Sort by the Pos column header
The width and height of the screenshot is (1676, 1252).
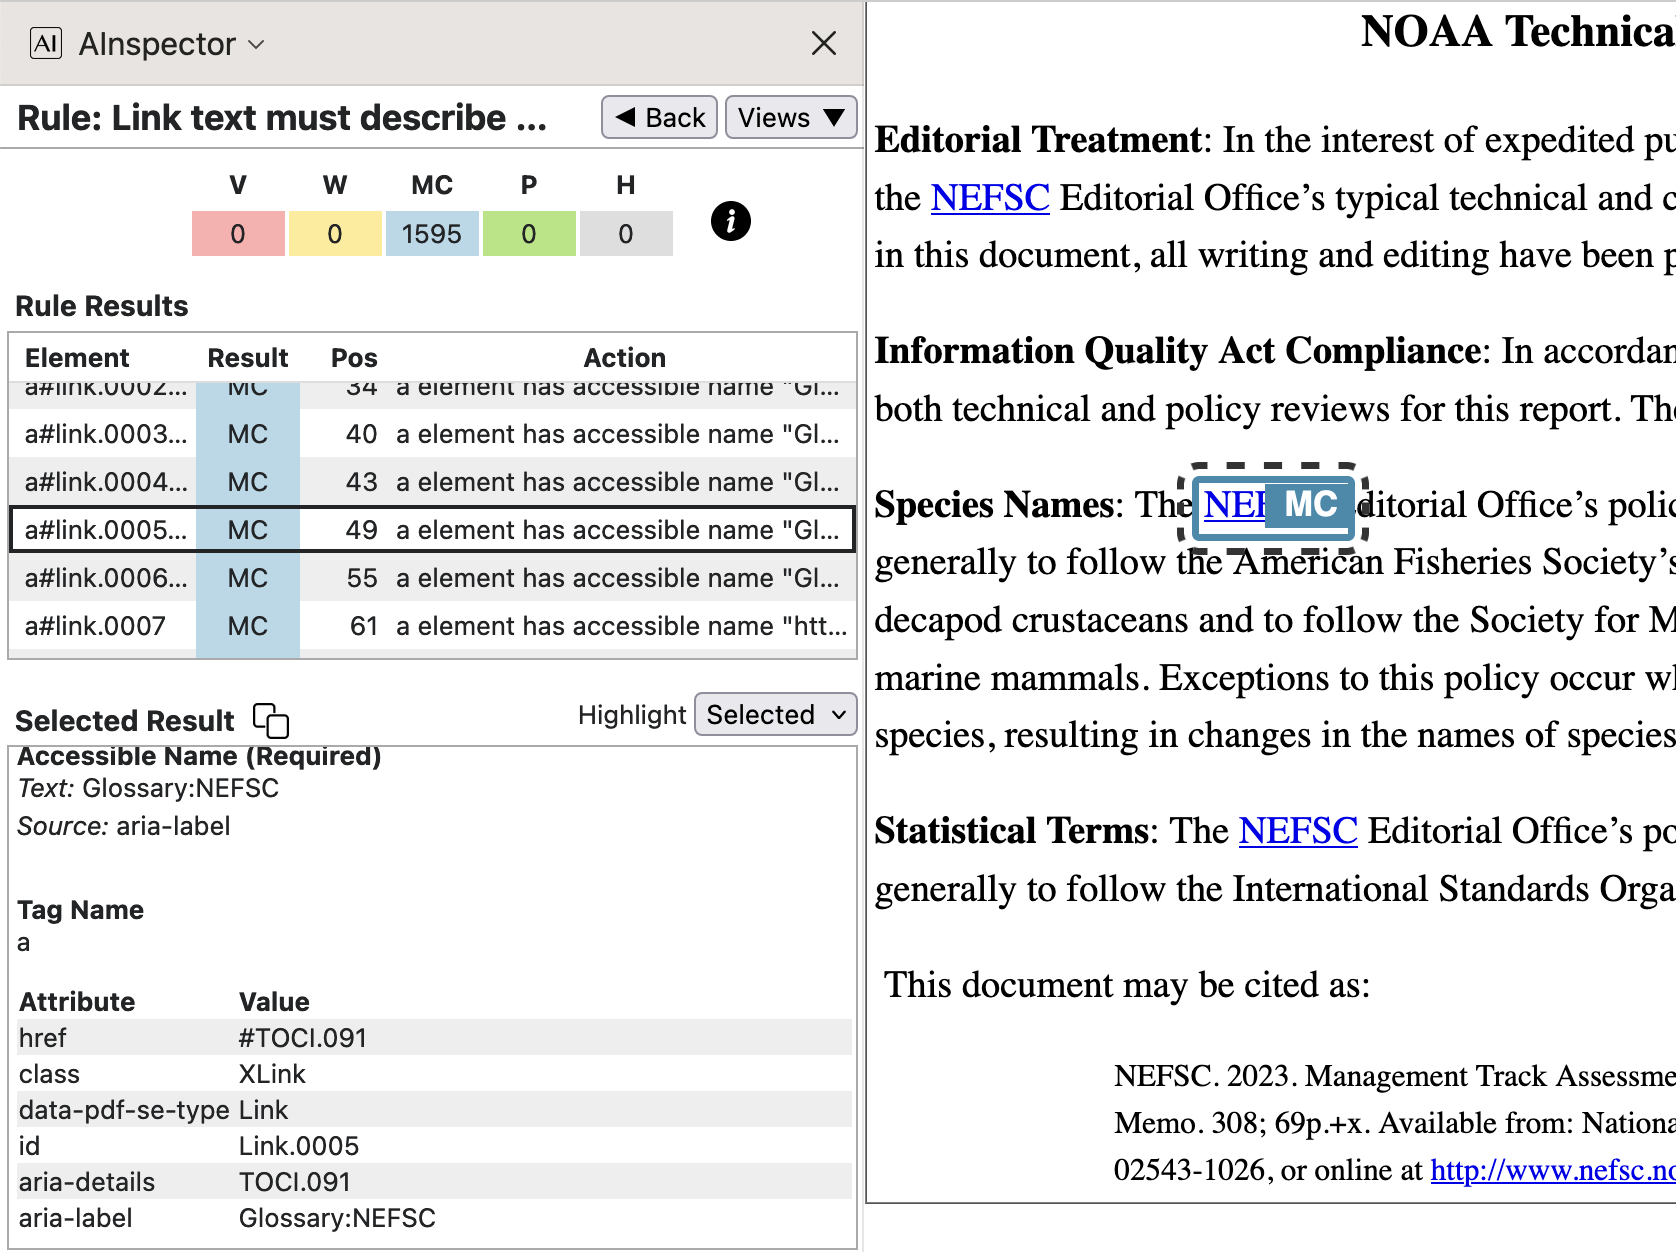coord(354,358)
